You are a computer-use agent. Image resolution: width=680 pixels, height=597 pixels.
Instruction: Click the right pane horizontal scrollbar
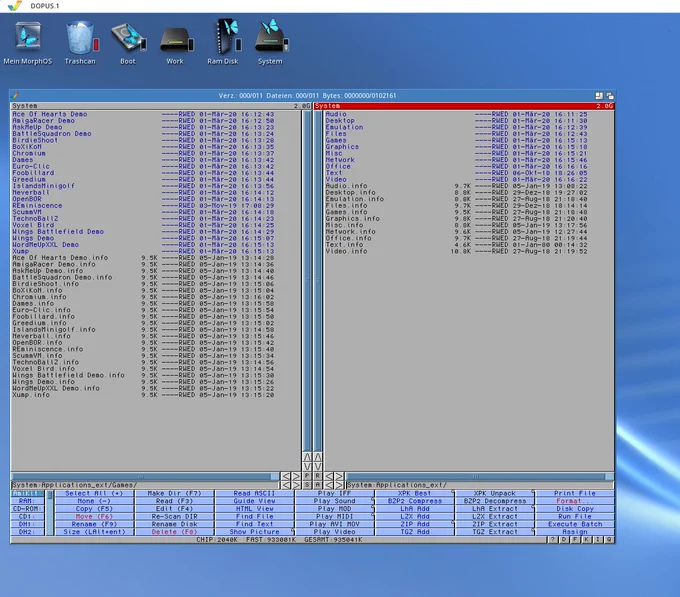click(x=480, y=476)
